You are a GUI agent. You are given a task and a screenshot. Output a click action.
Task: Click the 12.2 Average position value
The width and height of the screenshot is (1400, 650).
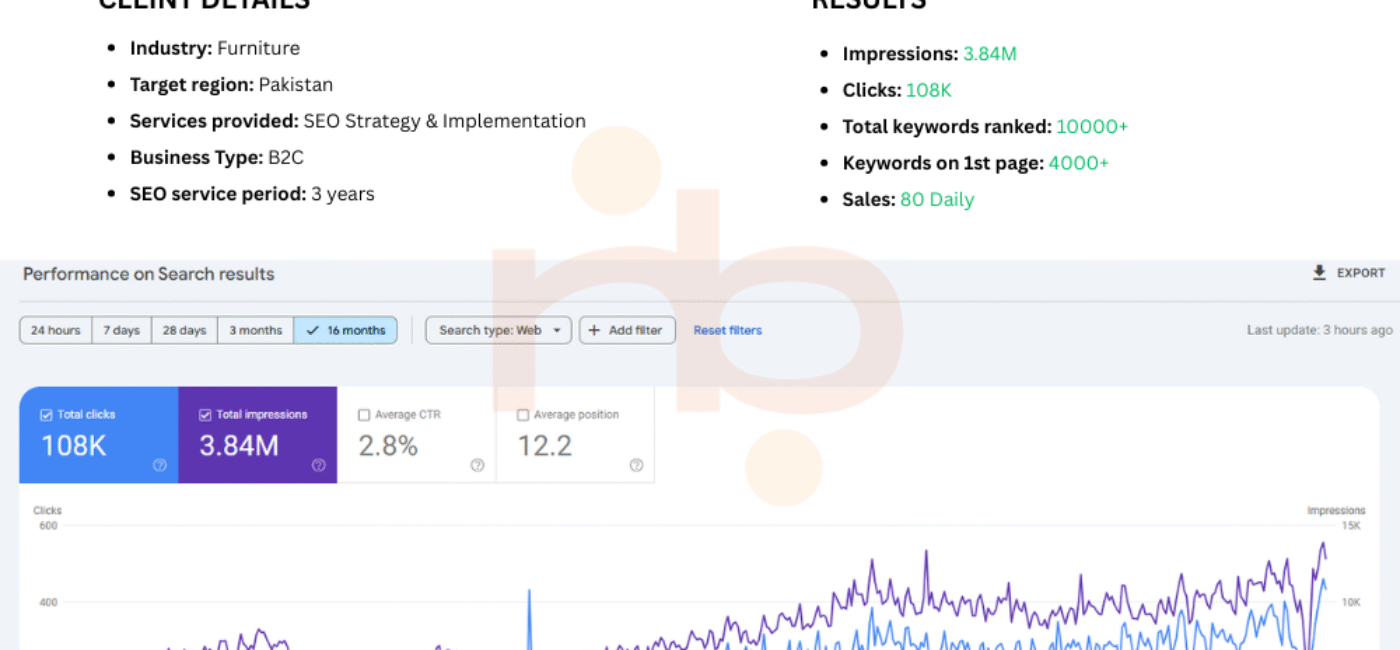click(x=545, y=446)
